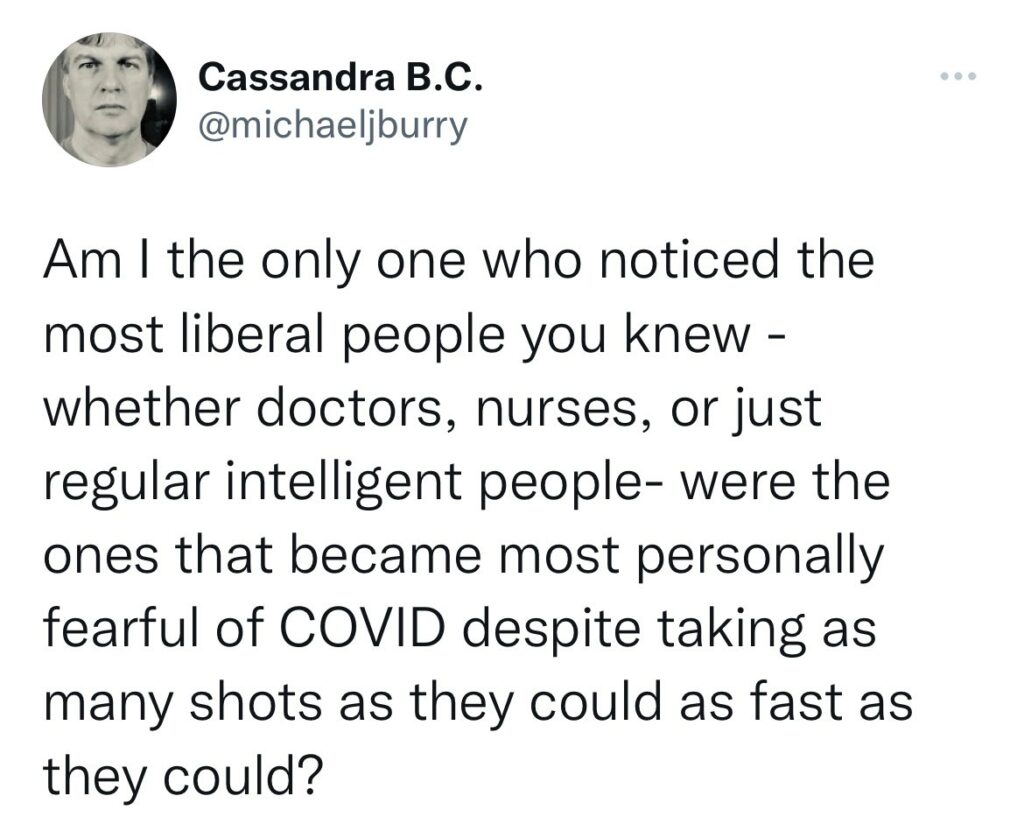Image resolution: width=1024 pixels, height=824 pixels.
Task: Open the Cassandra B.C. display name
Action: pos(342,78)
